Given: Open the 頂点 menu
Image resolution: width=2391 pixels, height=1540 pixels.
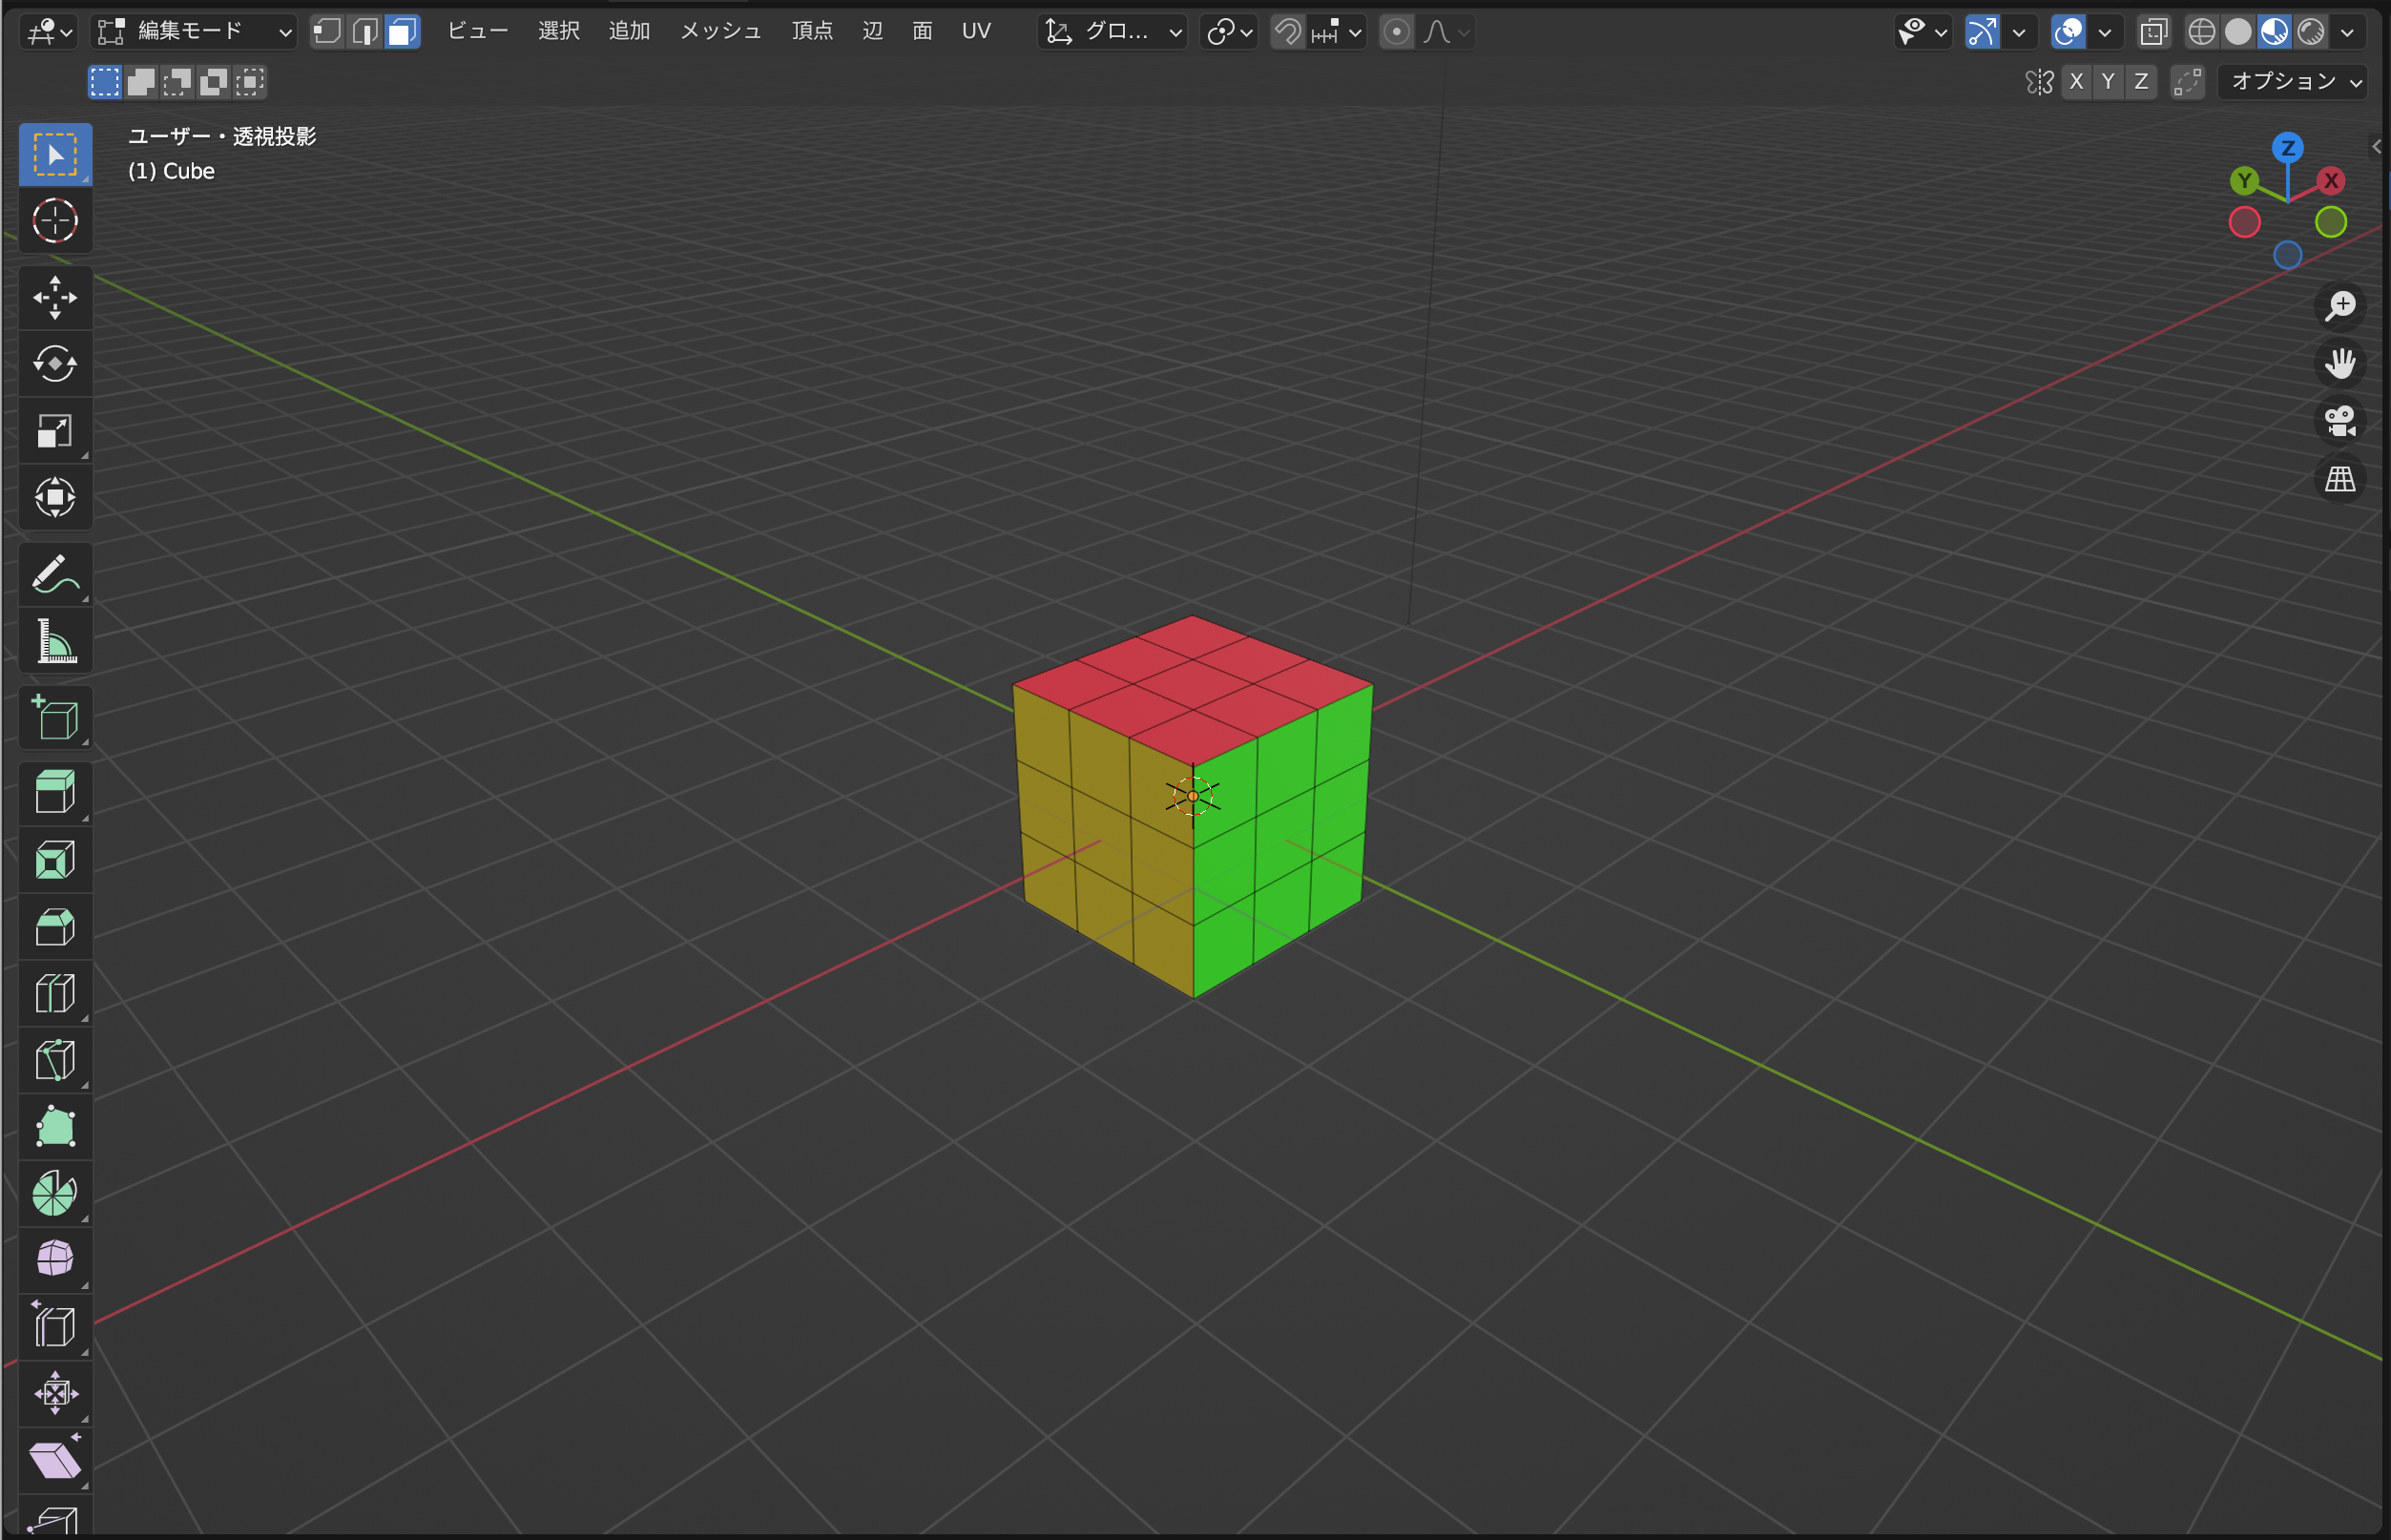Looking at the screenshot, I should pyautogui.click(x=812, y=32).
